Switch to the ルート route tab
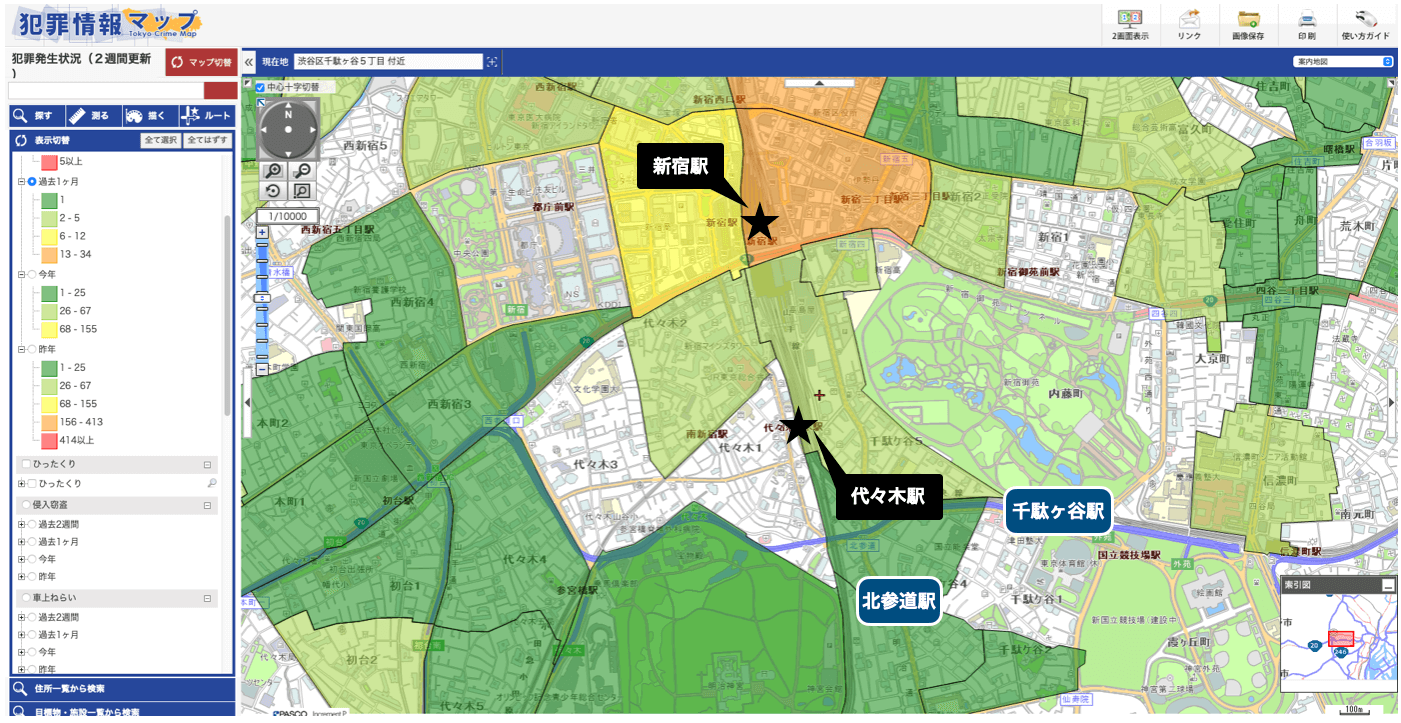This screenshot has height=723, width=1401. tap(206, 116)
